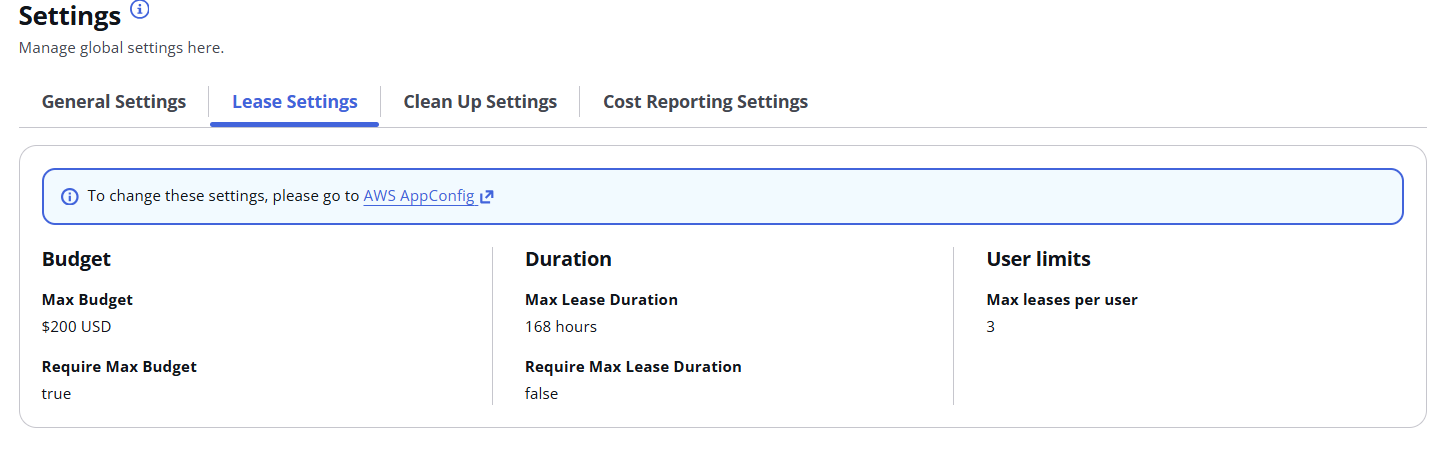Viewport: 1432px width, 449px height.
Task: Switch to the General Settings tab
Action: coord(114,102)
